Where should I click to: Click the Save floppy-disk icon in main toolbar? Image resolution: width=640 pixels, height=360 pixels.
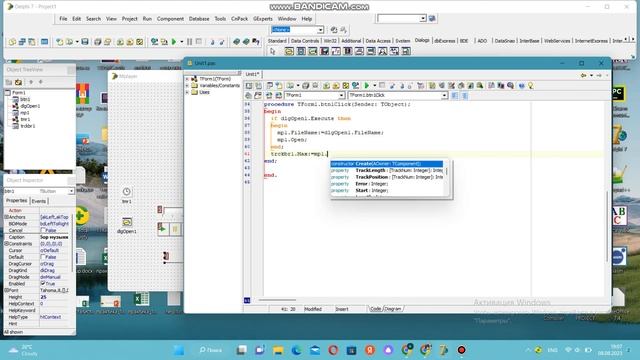point(85,42)
